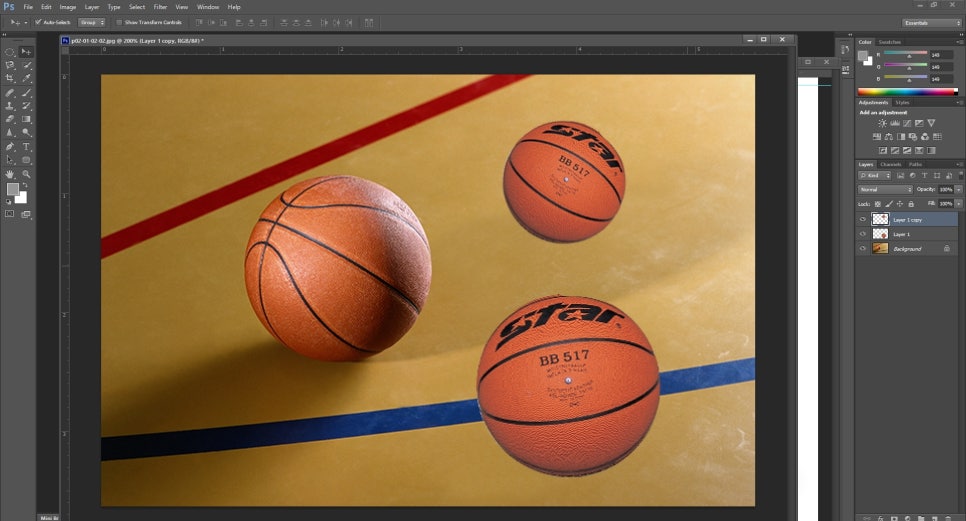Viewport: 966px width, 521px height.
Task: Select the Sharpen/Blur tool
Action: tap(10, 132)
